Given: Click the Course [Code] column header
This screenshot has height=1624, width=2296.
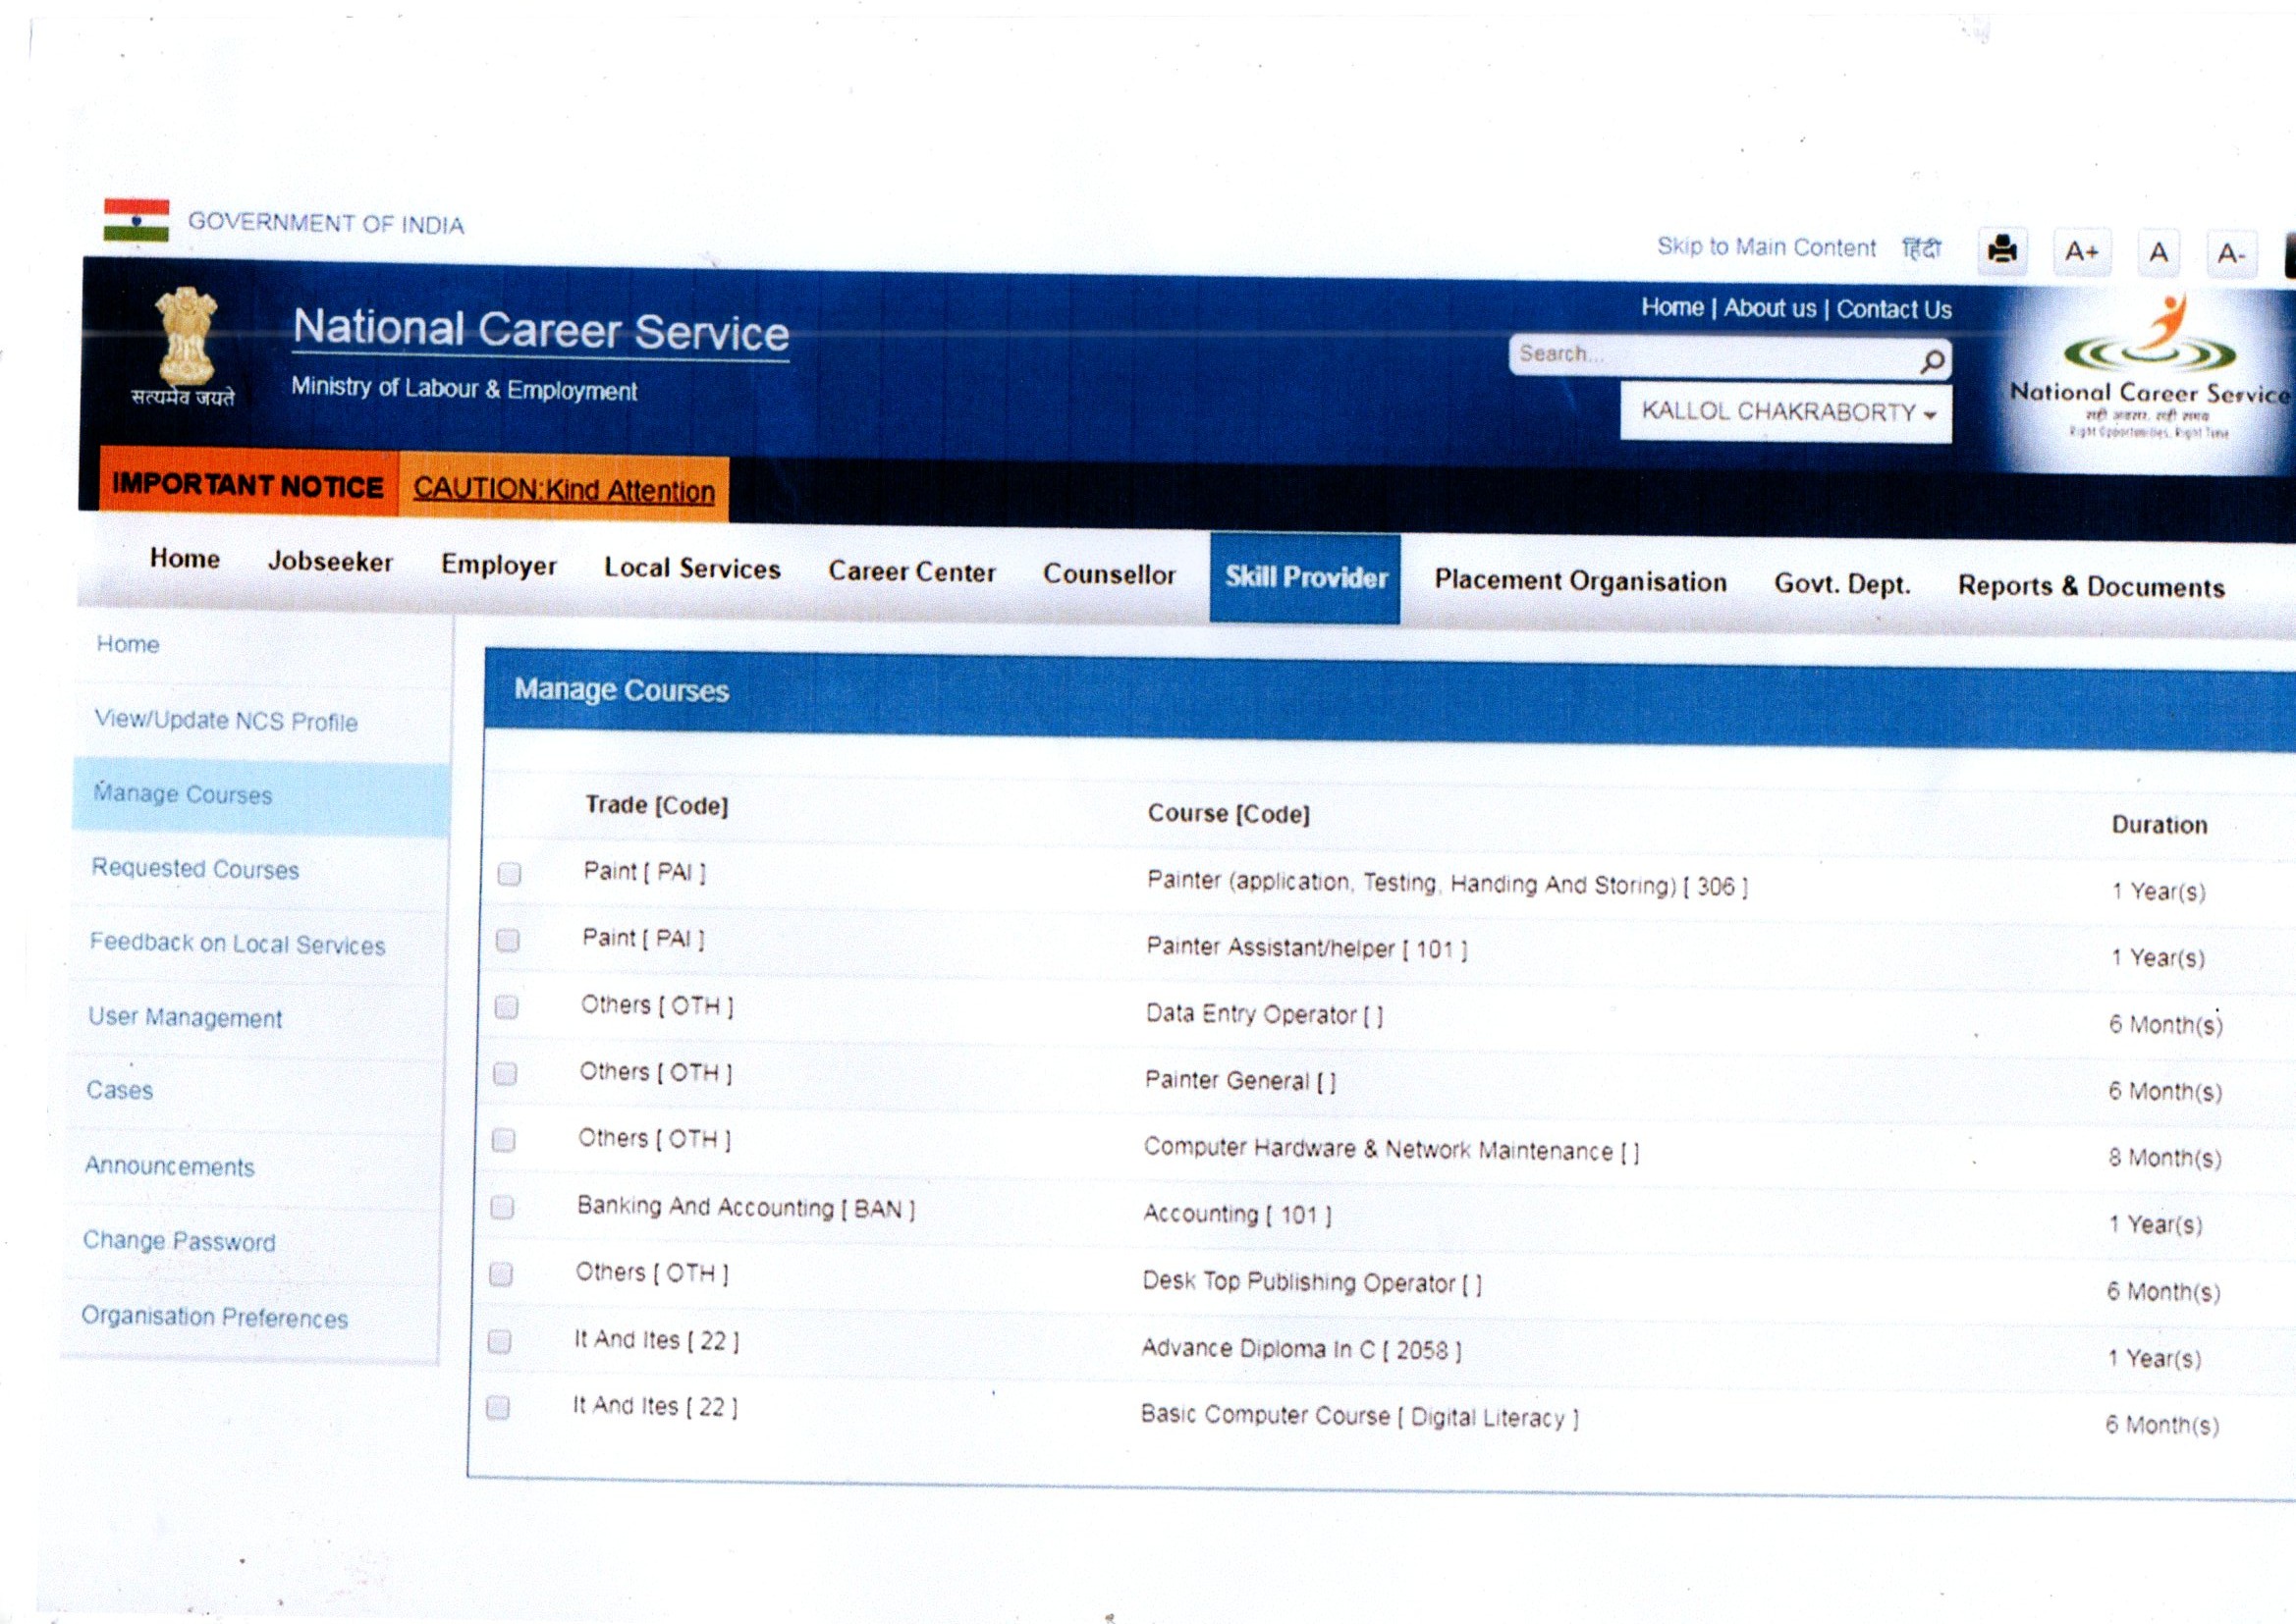Looking at the screenshot, I should [1228, 814].
